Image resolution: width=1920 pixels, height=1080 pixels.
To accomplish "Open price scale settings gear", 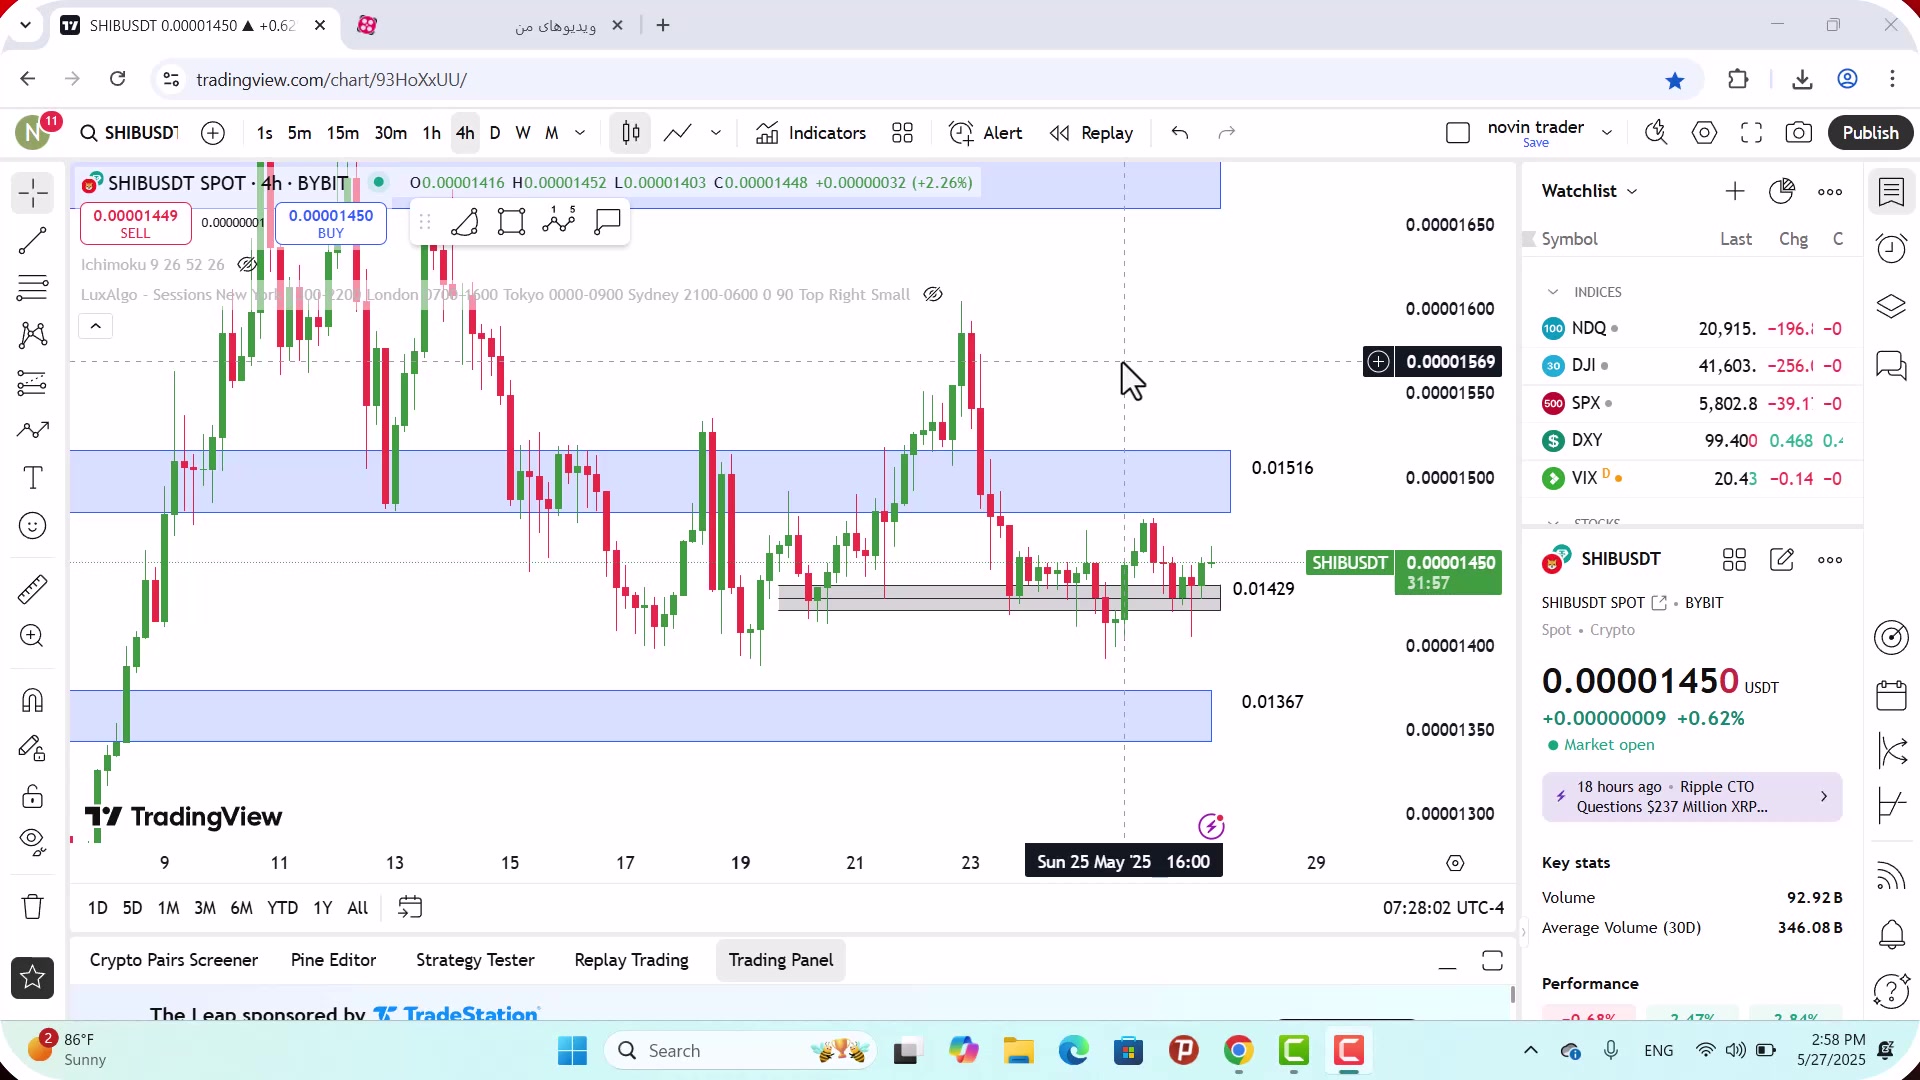I will [x=1455, y=863].
